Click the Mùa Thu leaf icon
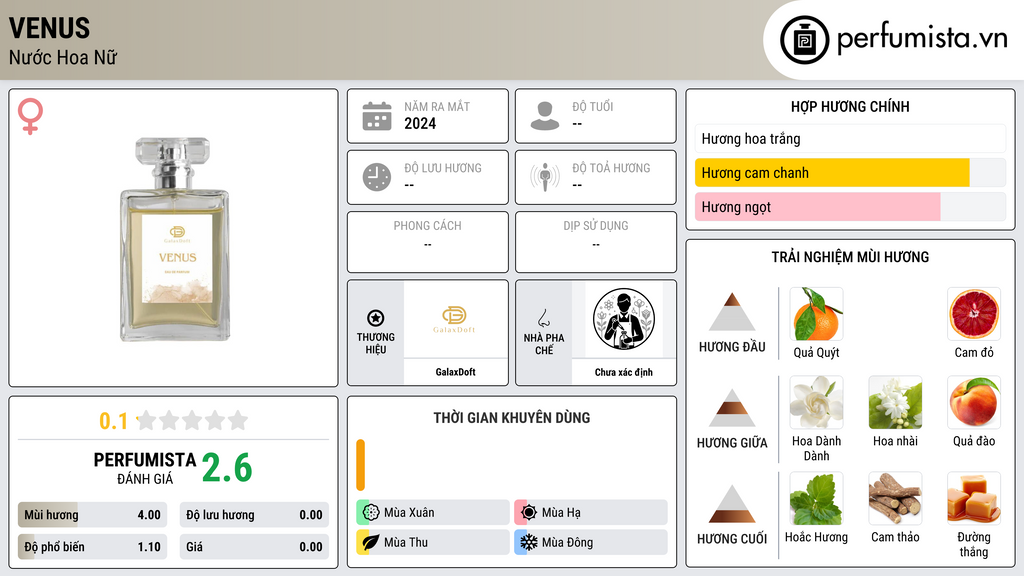1024x576 pixels. point(371,542)
